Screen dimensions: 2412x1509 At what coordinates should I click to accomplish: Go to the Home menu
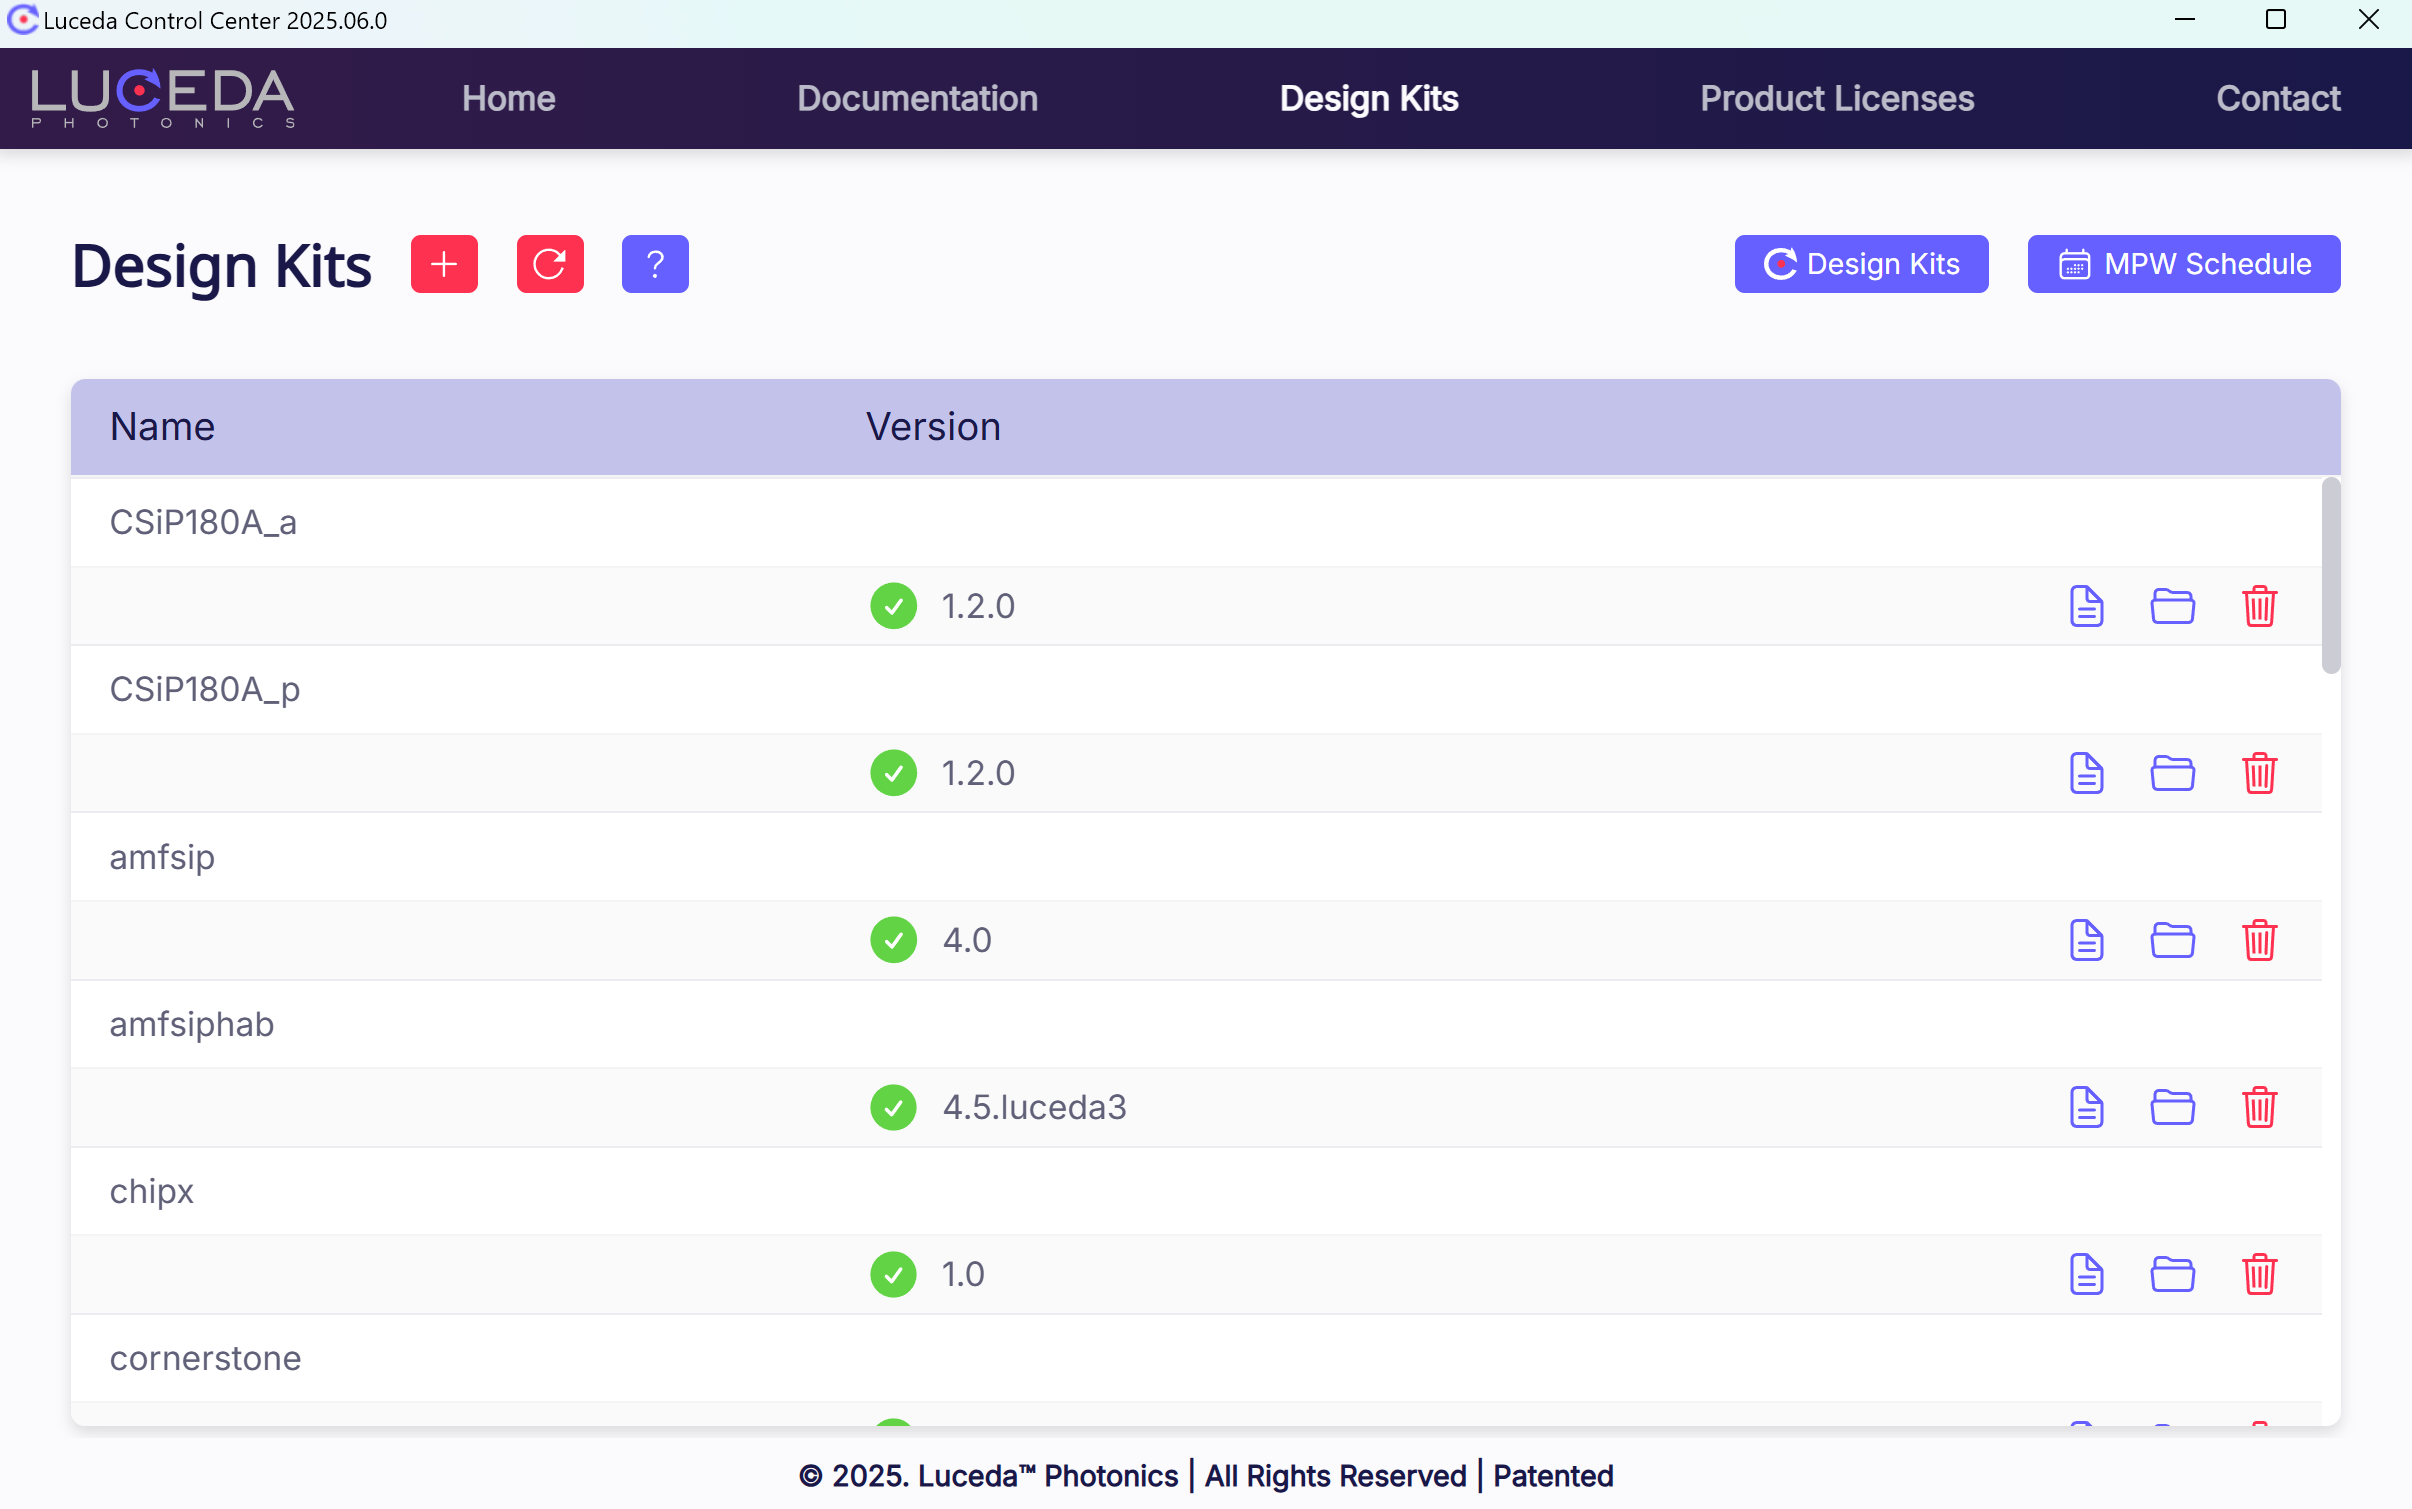coord(508,98)
